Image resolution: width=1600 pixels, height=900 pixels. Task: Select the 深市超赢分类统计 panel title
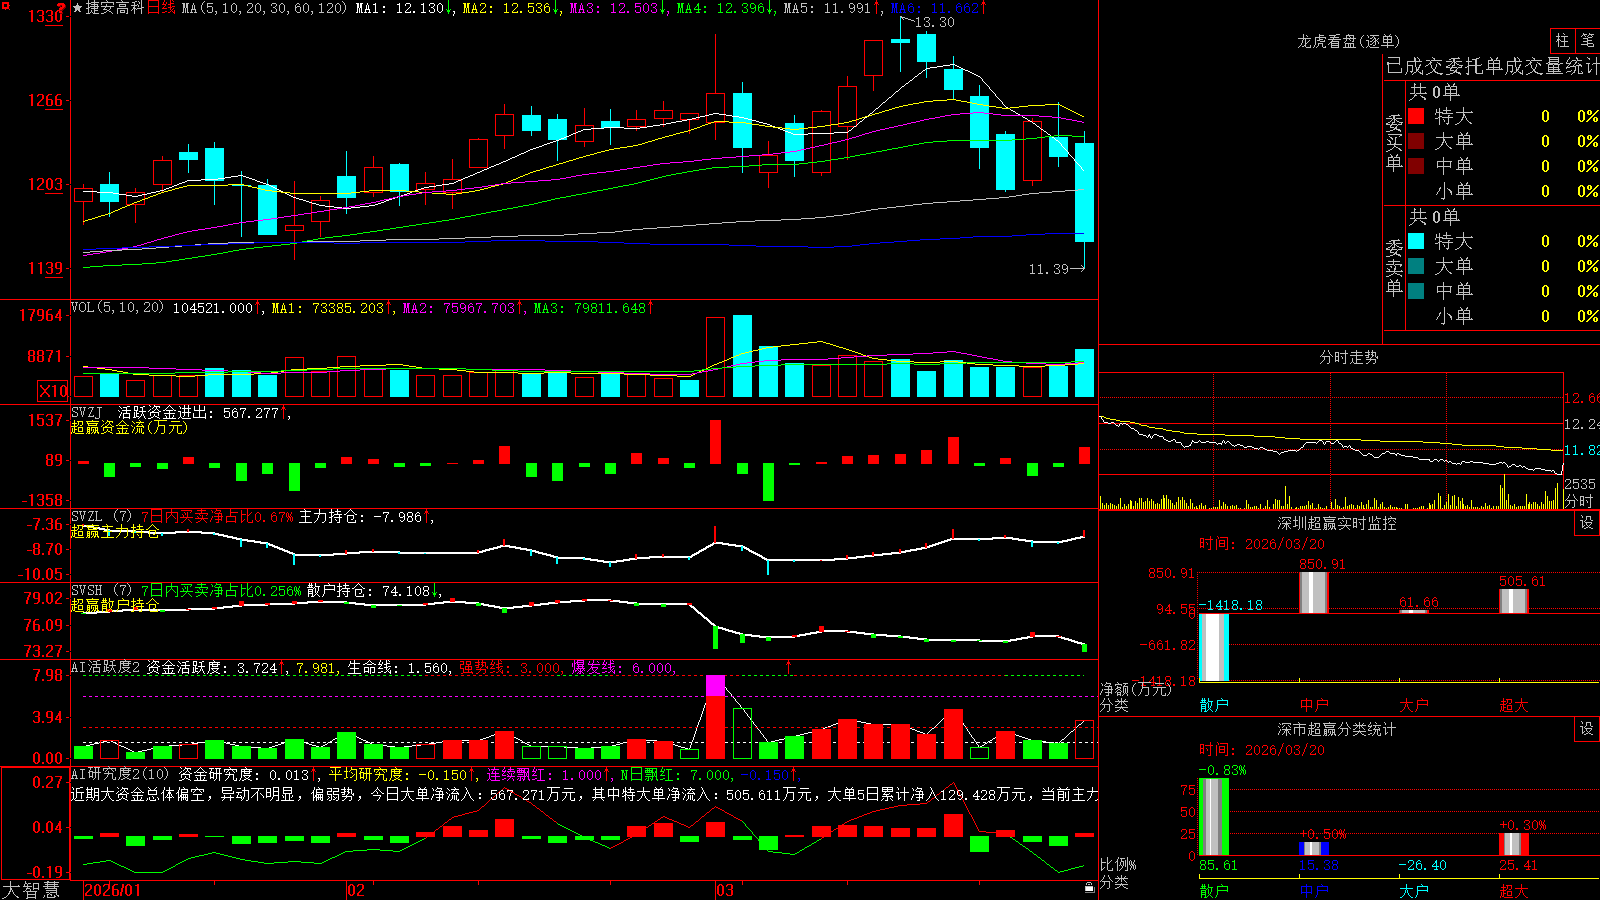coord(1336,729)
